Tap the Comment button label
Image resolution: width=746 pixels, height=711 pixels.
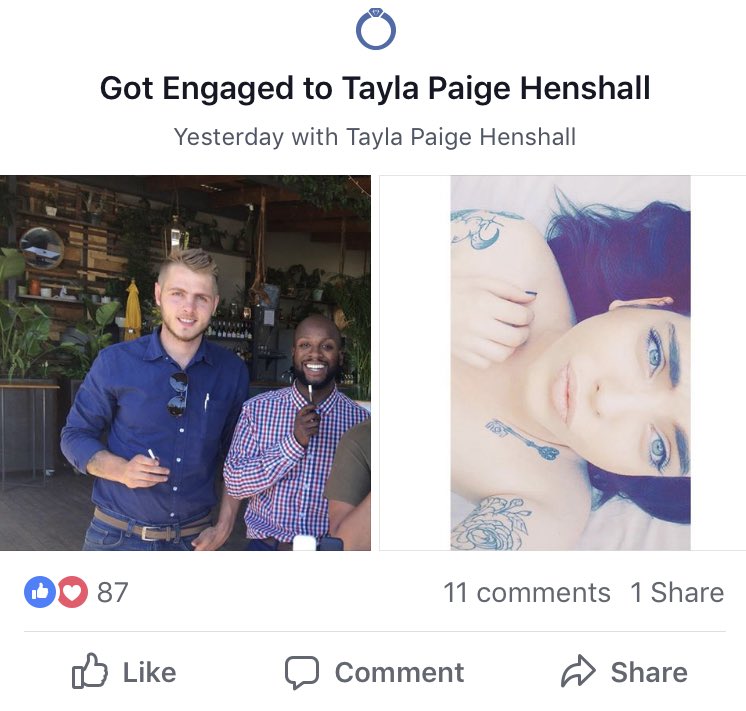[399, 672]
